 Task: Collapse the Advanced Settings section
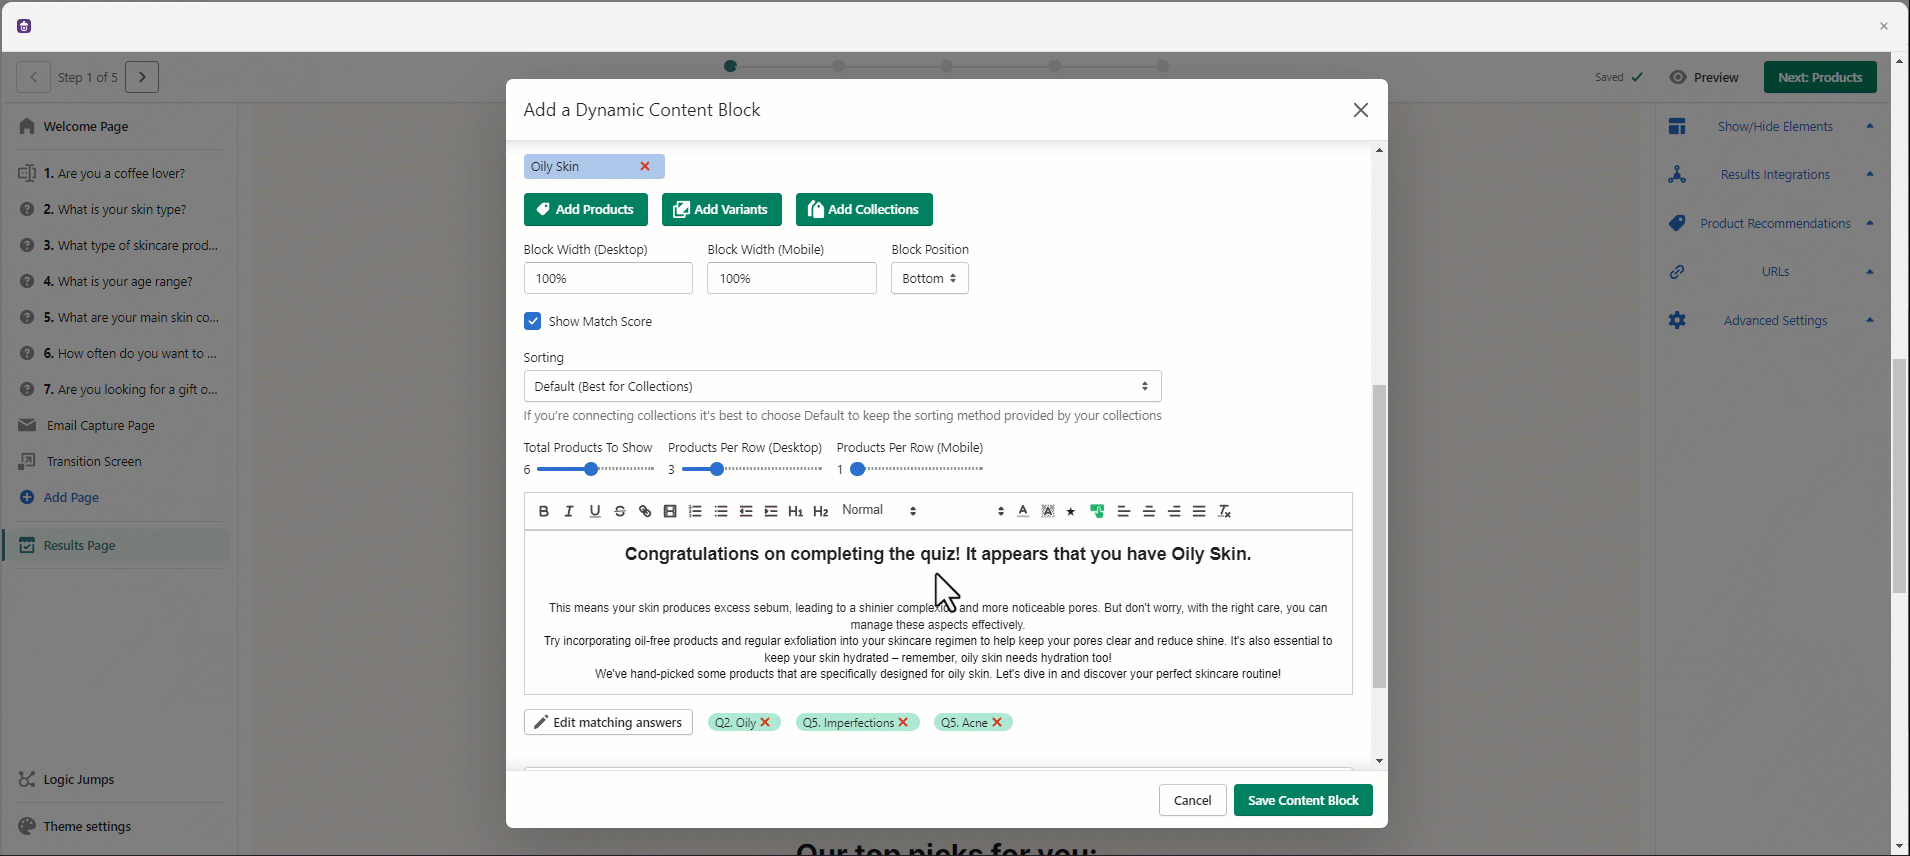point(1869,320)
